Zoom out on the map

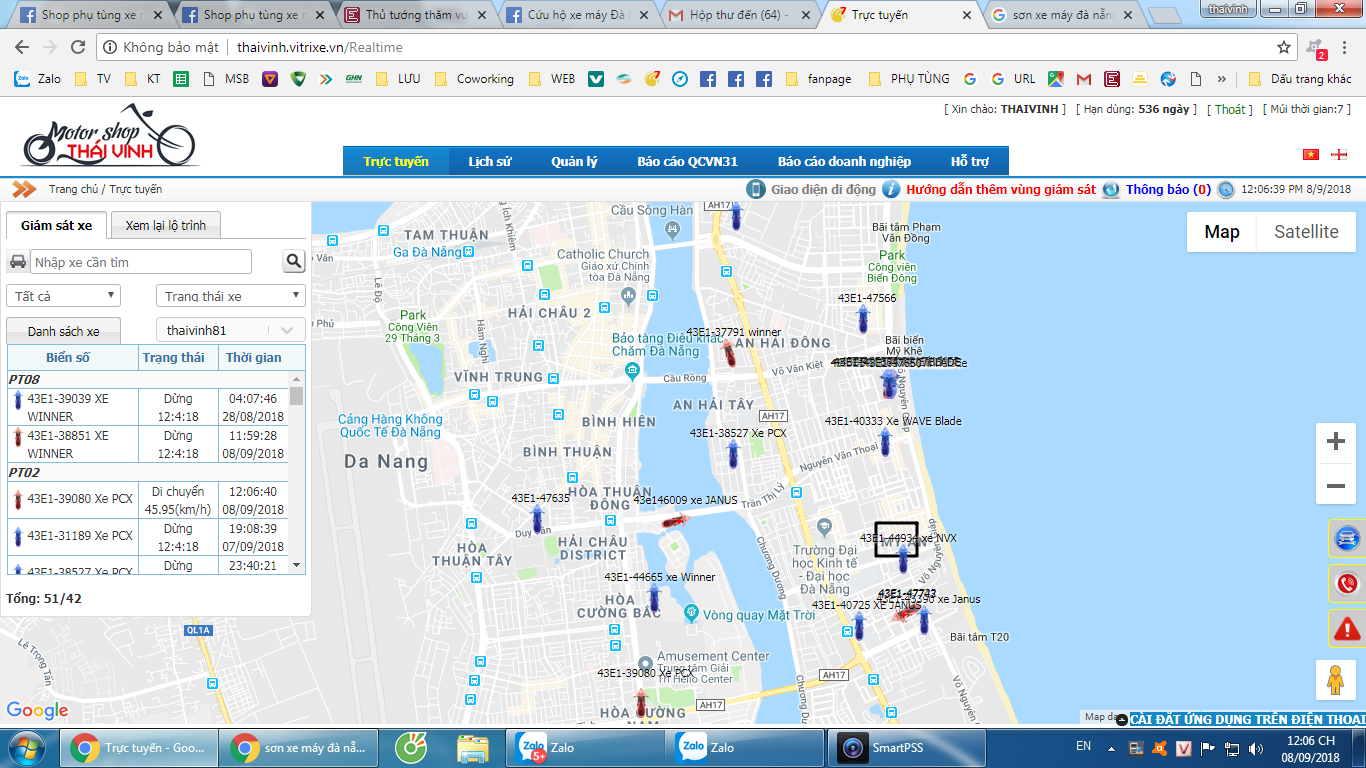pos(1335,486)
